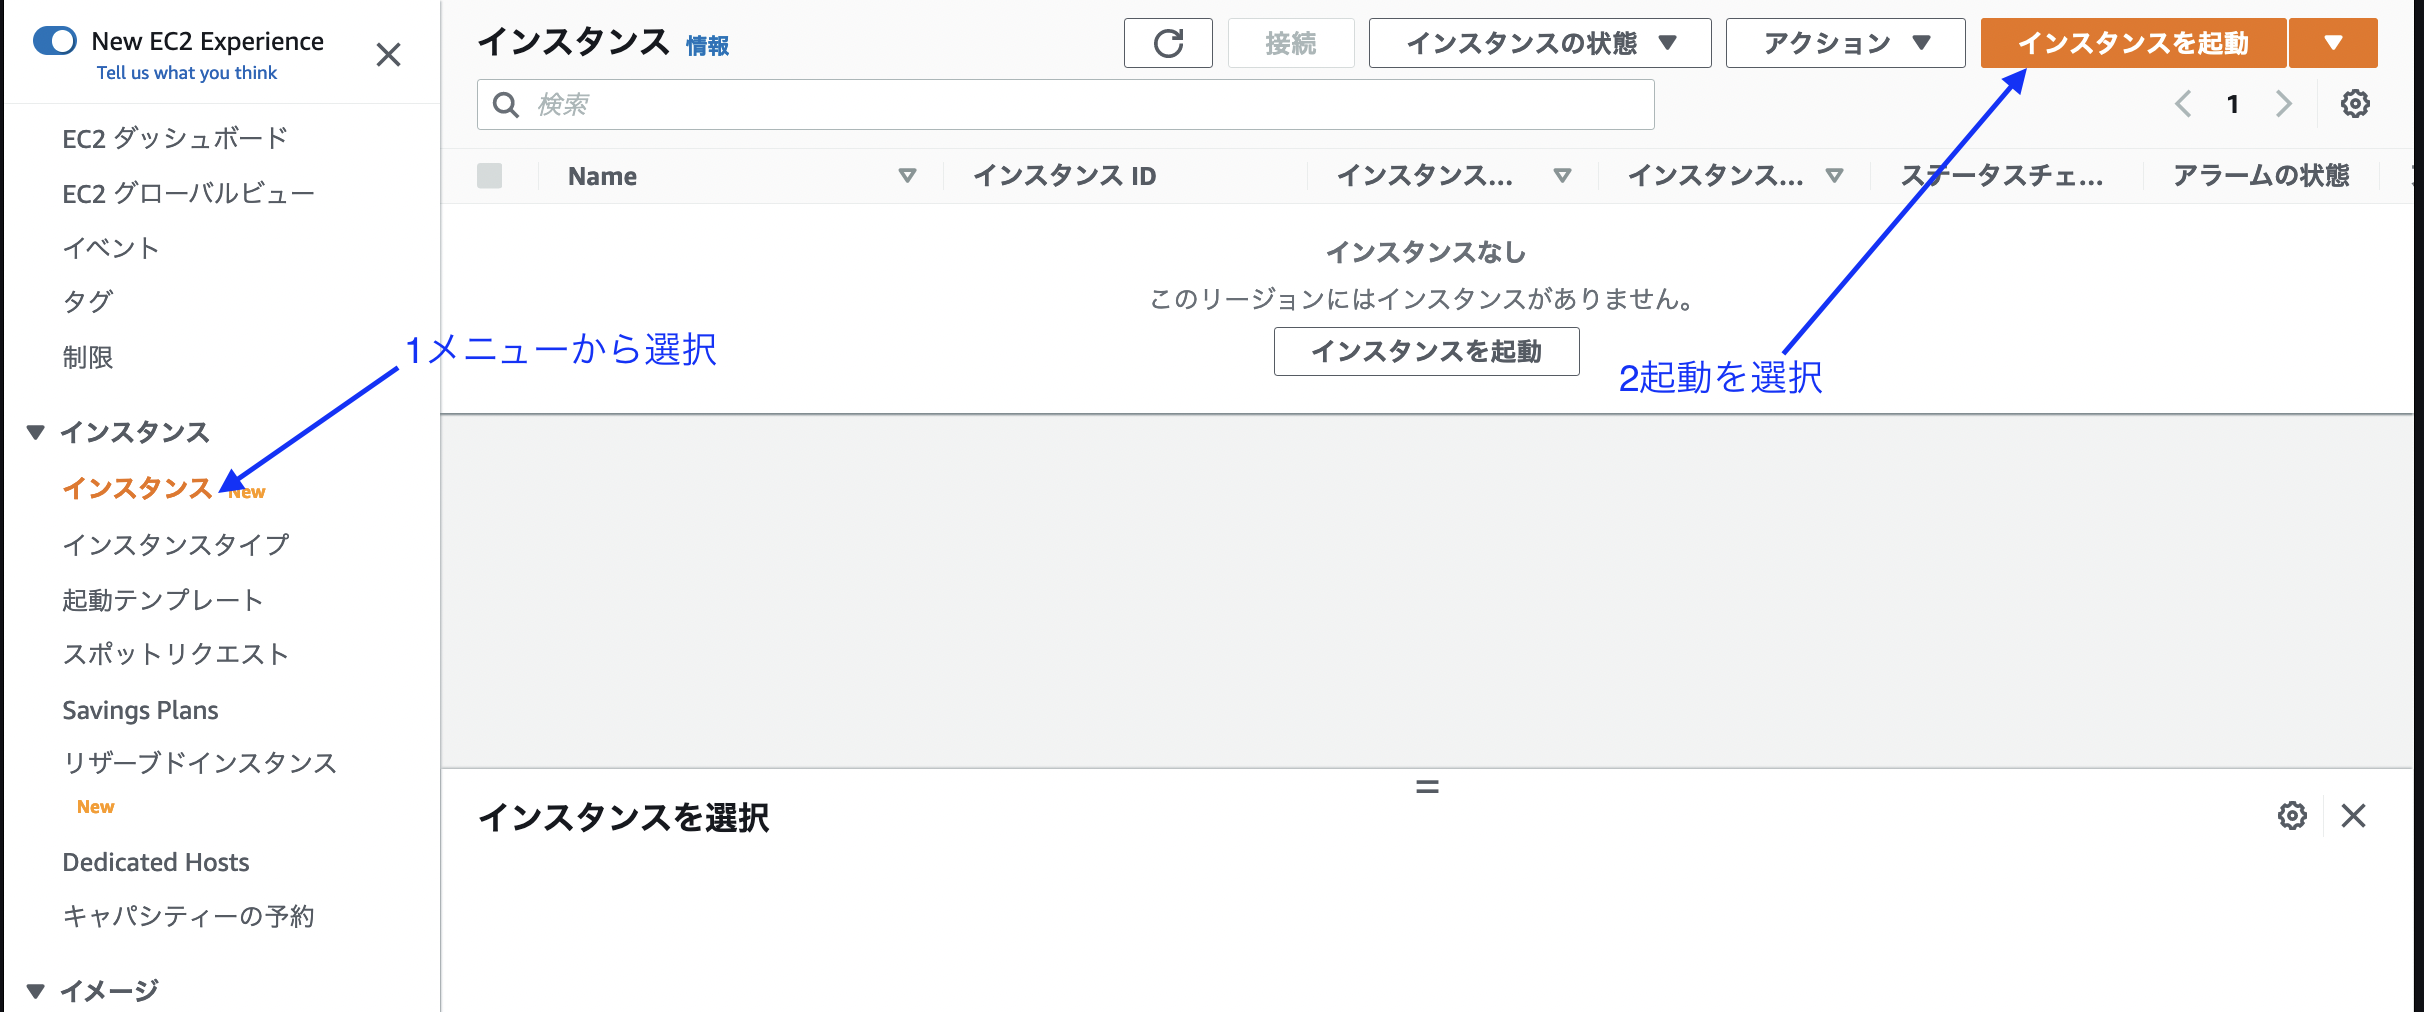Dismiss the New EC2 Experience banner
This screenshot has width=2424, height=1012.
pos(388,55)
